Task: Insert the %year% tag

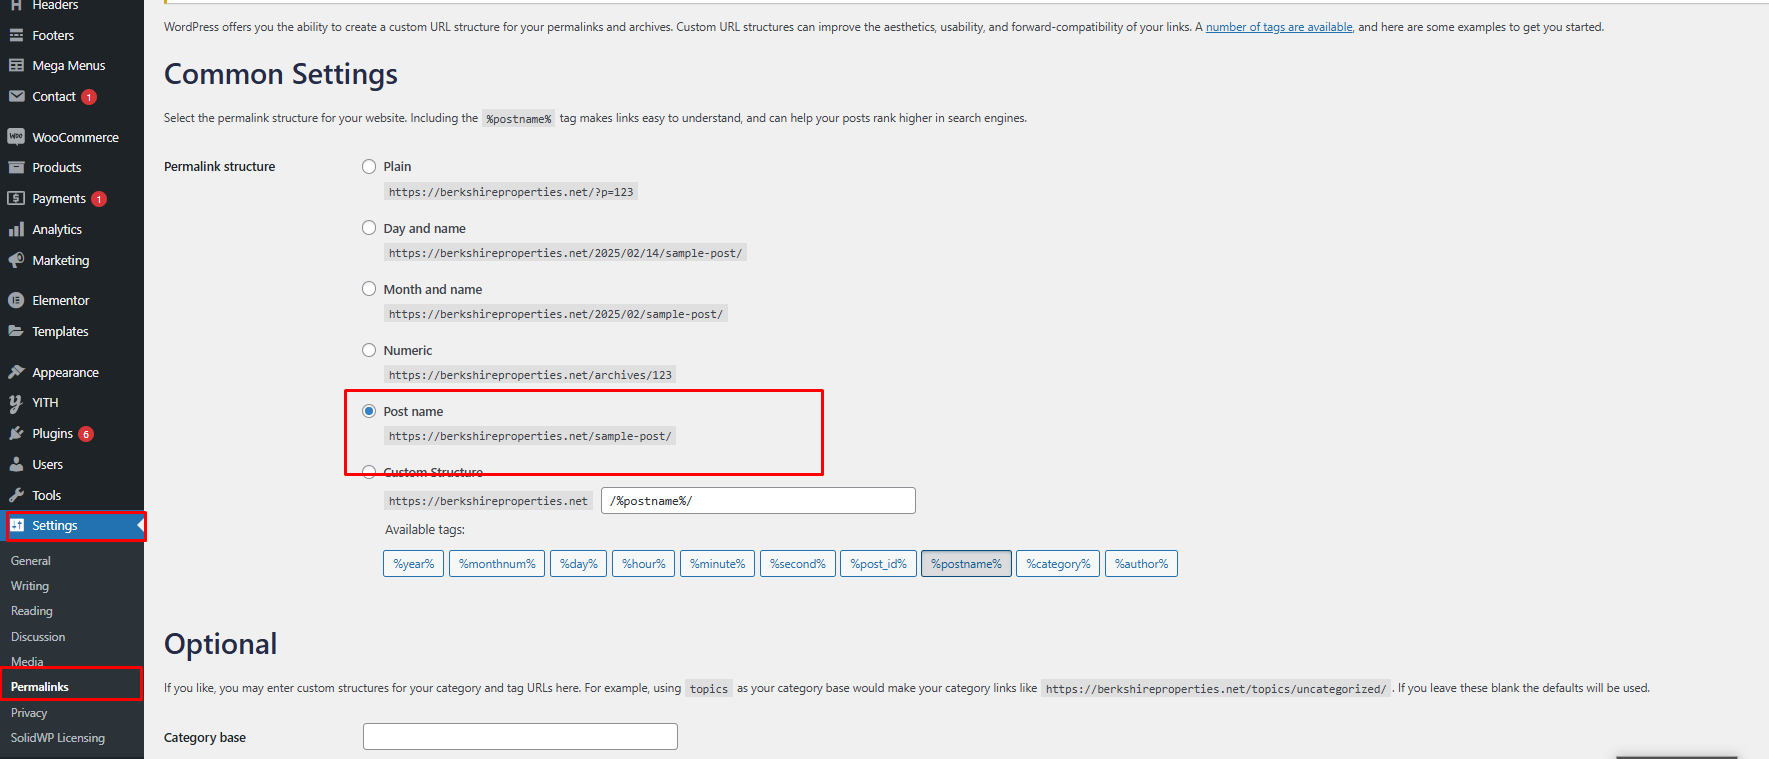Action: [x=413, y=564]
